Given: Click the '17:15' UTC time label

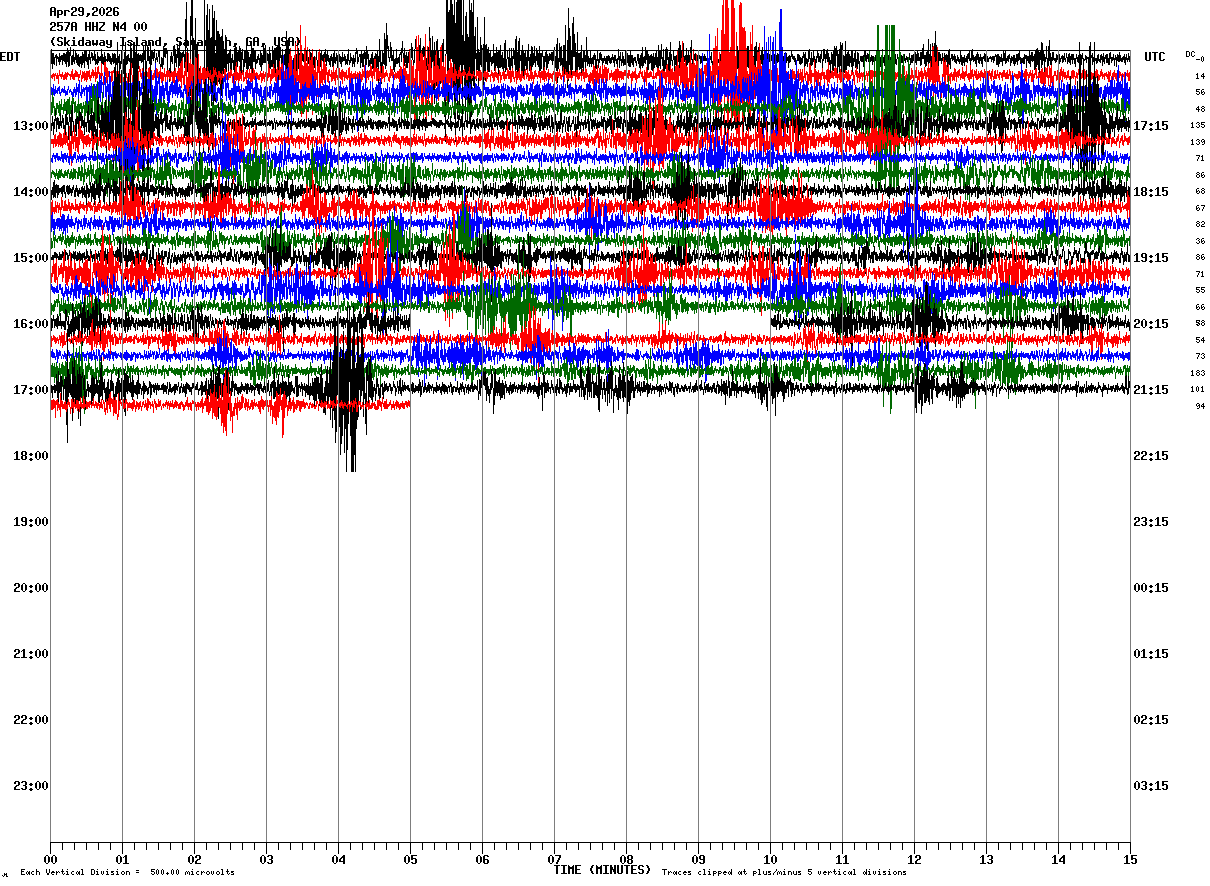Looking at the screenshot, I should point(1151,125).
